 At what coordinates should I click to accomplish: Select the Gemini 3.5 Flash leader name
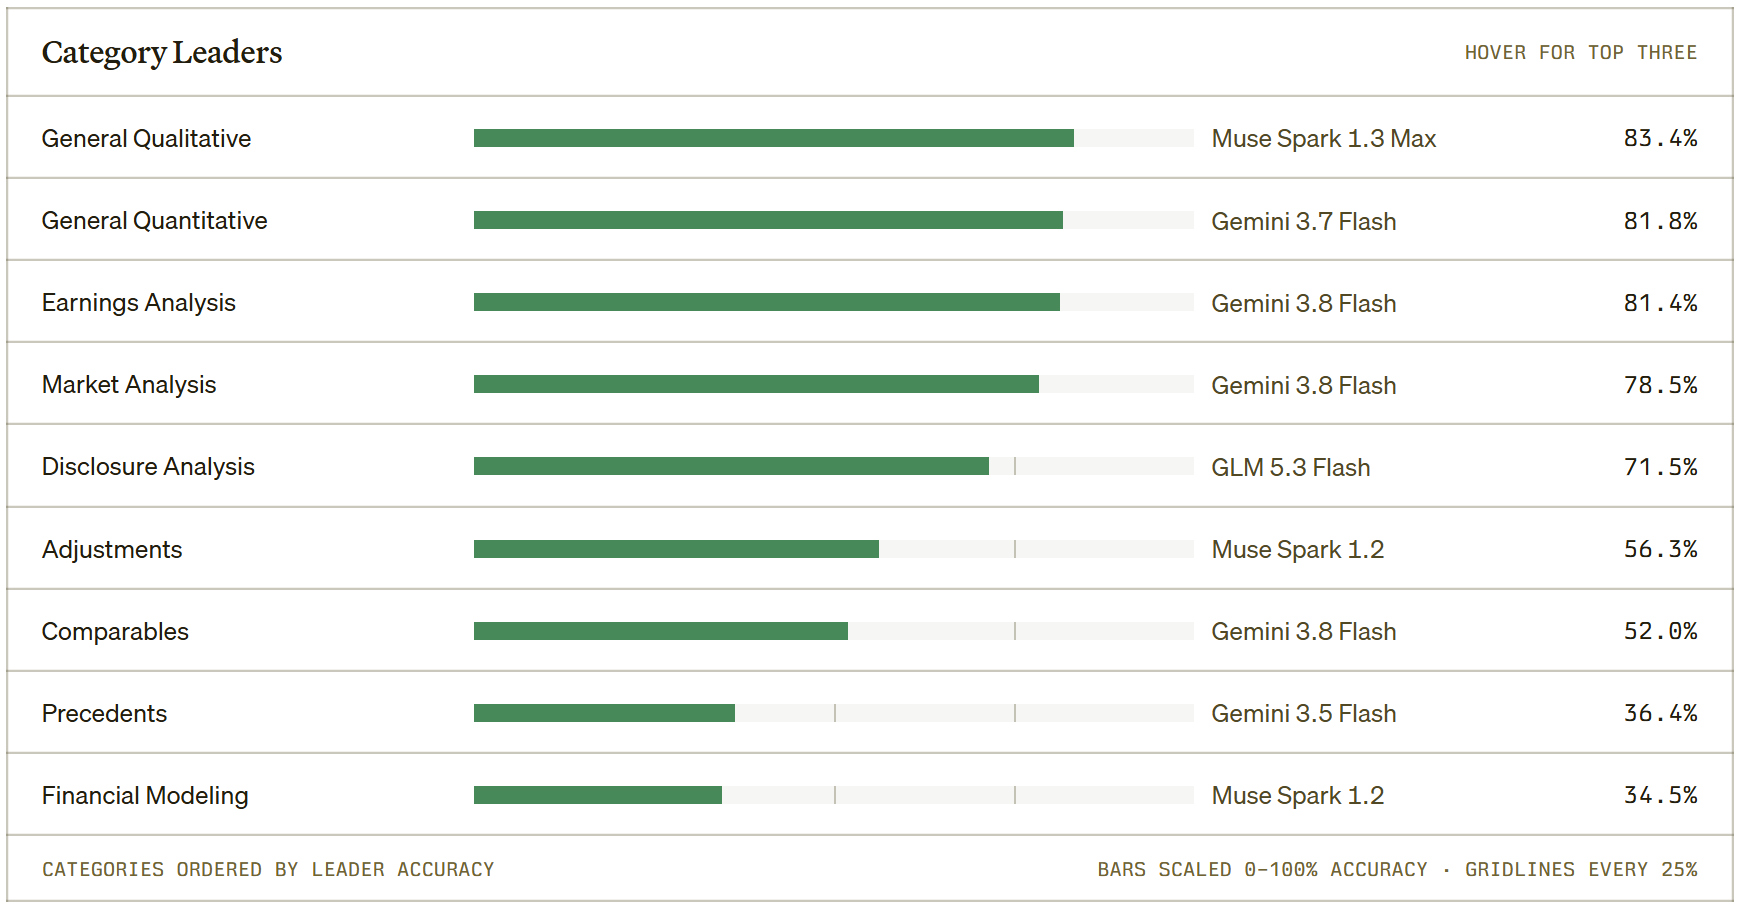pyautogui.click(x=1304, y=713)
